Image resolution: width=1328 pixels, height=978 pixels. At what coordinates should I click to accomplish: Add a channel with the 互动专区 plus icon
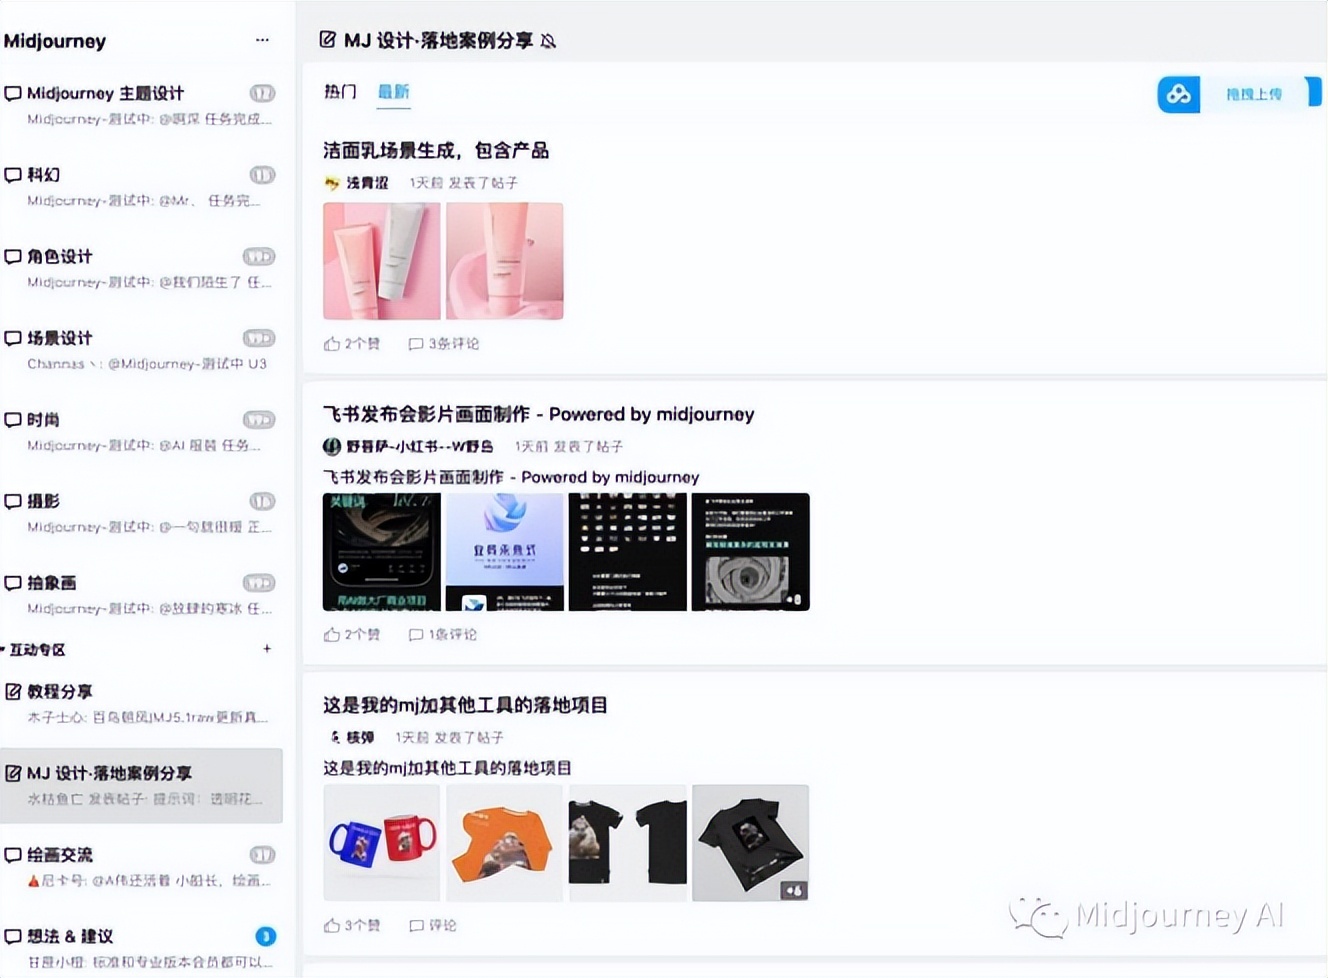click(x=267, y=649)
